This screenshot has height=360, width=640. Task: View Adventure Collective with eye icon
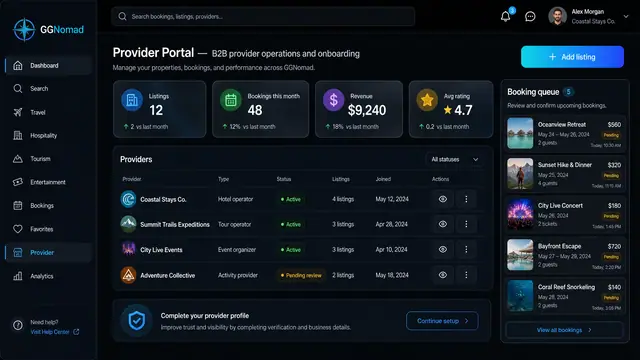(x=443, y=275)
